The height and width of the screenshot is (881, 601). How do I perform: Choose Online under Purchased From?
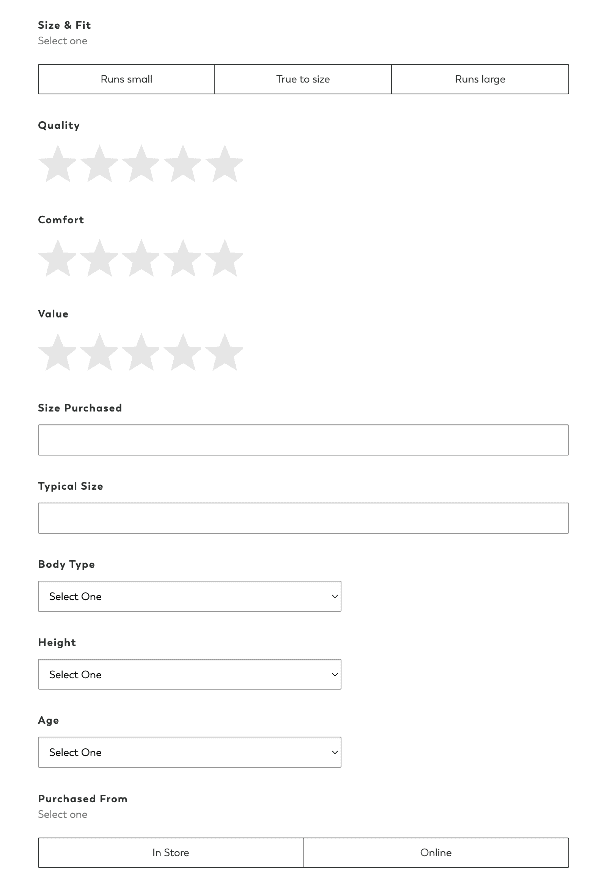(x=436, y=853)
